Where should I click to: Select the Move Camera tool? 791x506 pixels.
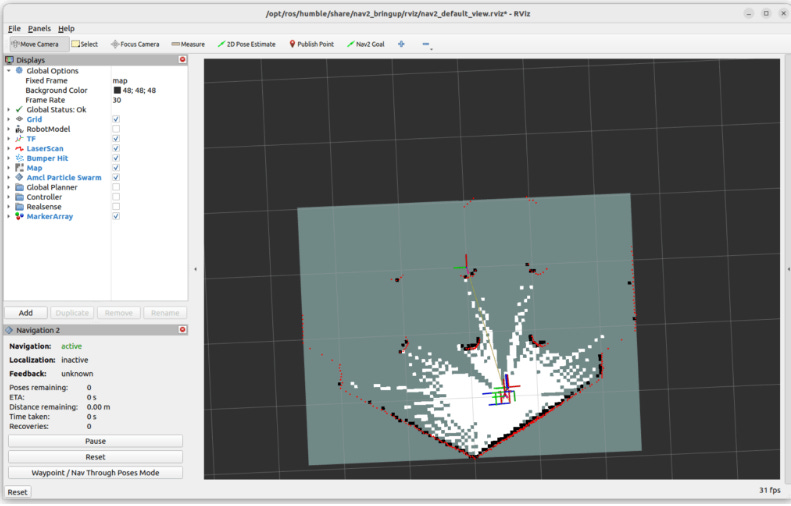point(36,44)
